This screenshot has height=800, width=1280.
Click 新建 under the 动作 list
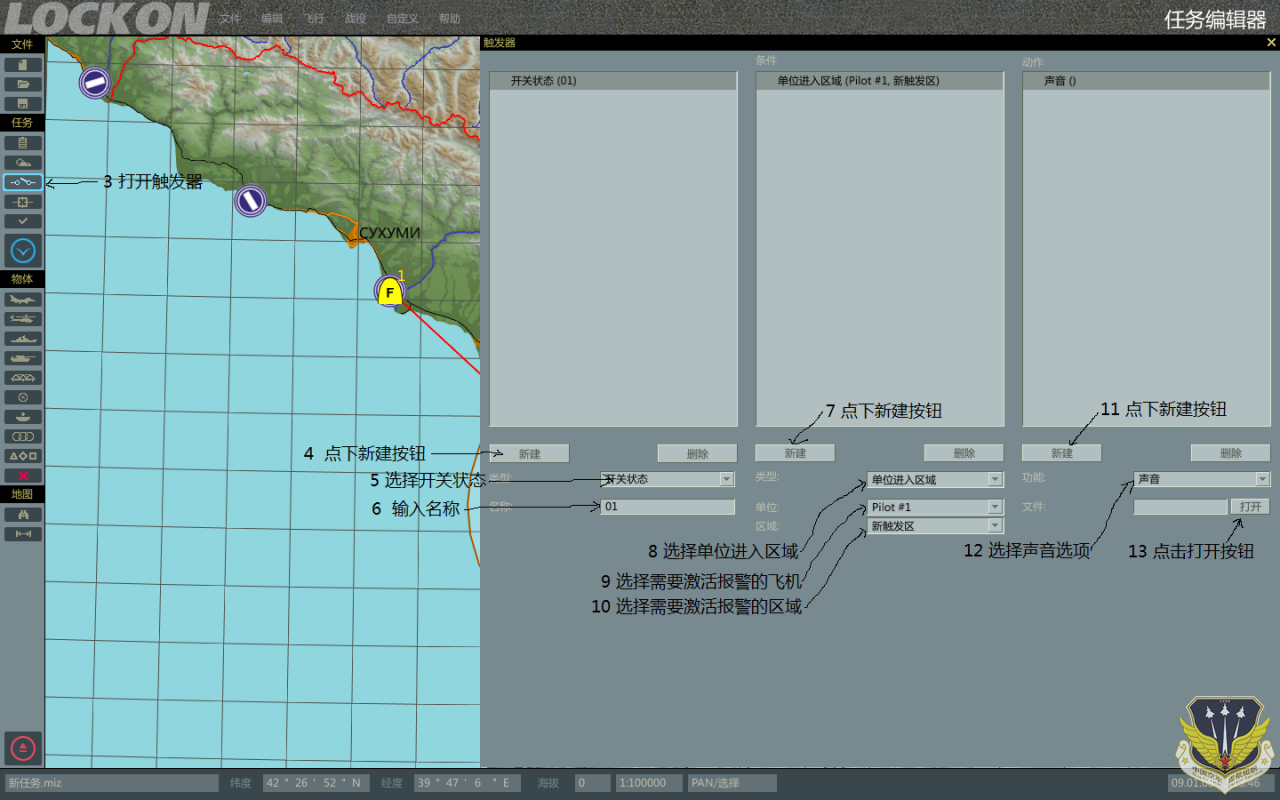pos(1062,454)
